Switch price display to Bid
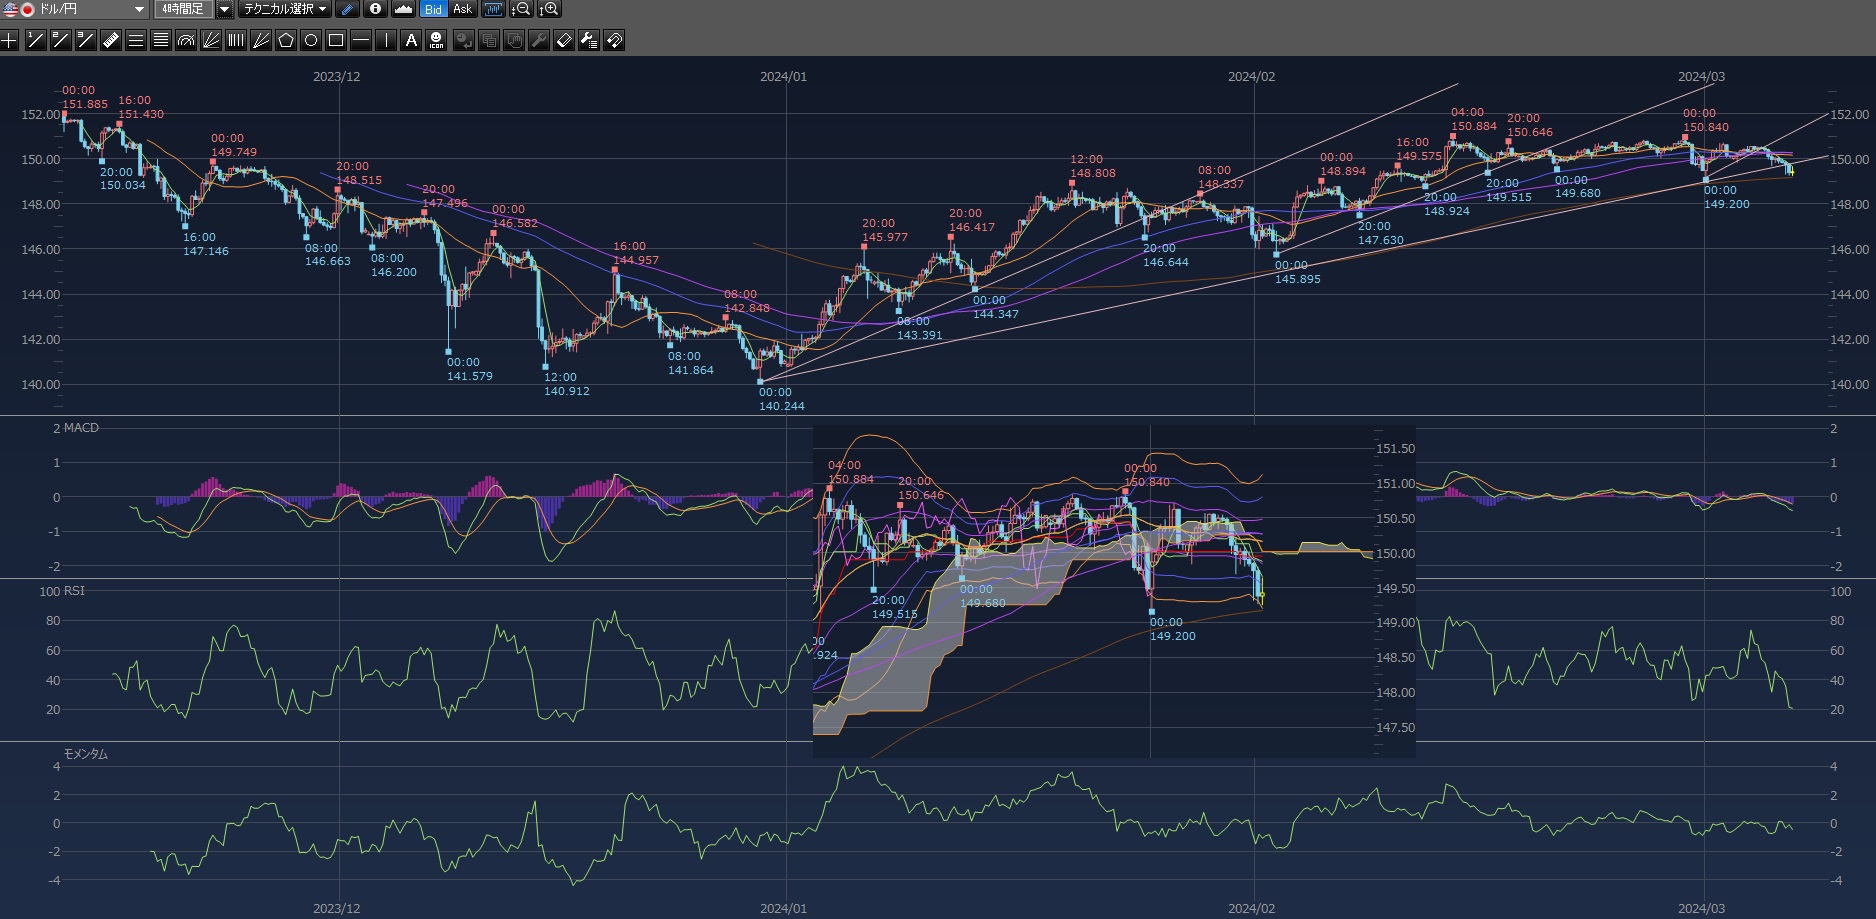 [433, 9]
